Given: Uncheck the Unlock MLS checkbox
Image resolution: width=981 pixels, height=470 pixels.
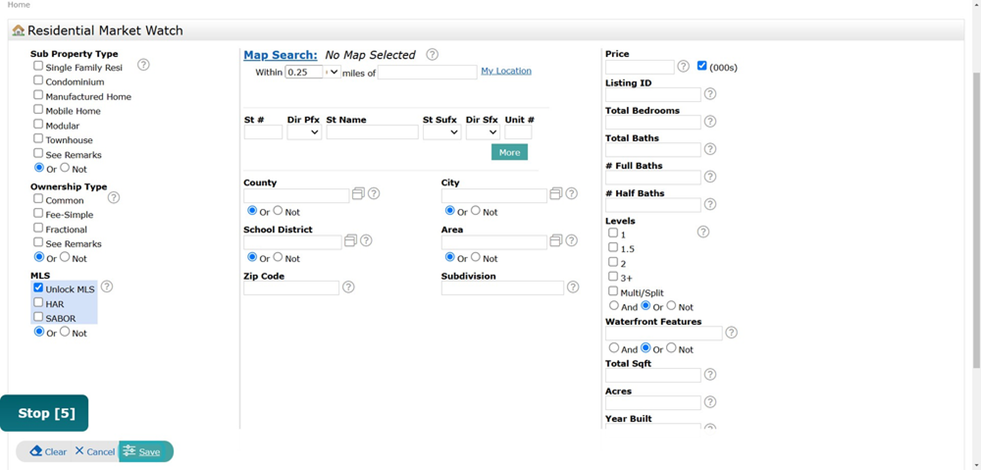Looking at the screenshot, I should coord(39,288).
